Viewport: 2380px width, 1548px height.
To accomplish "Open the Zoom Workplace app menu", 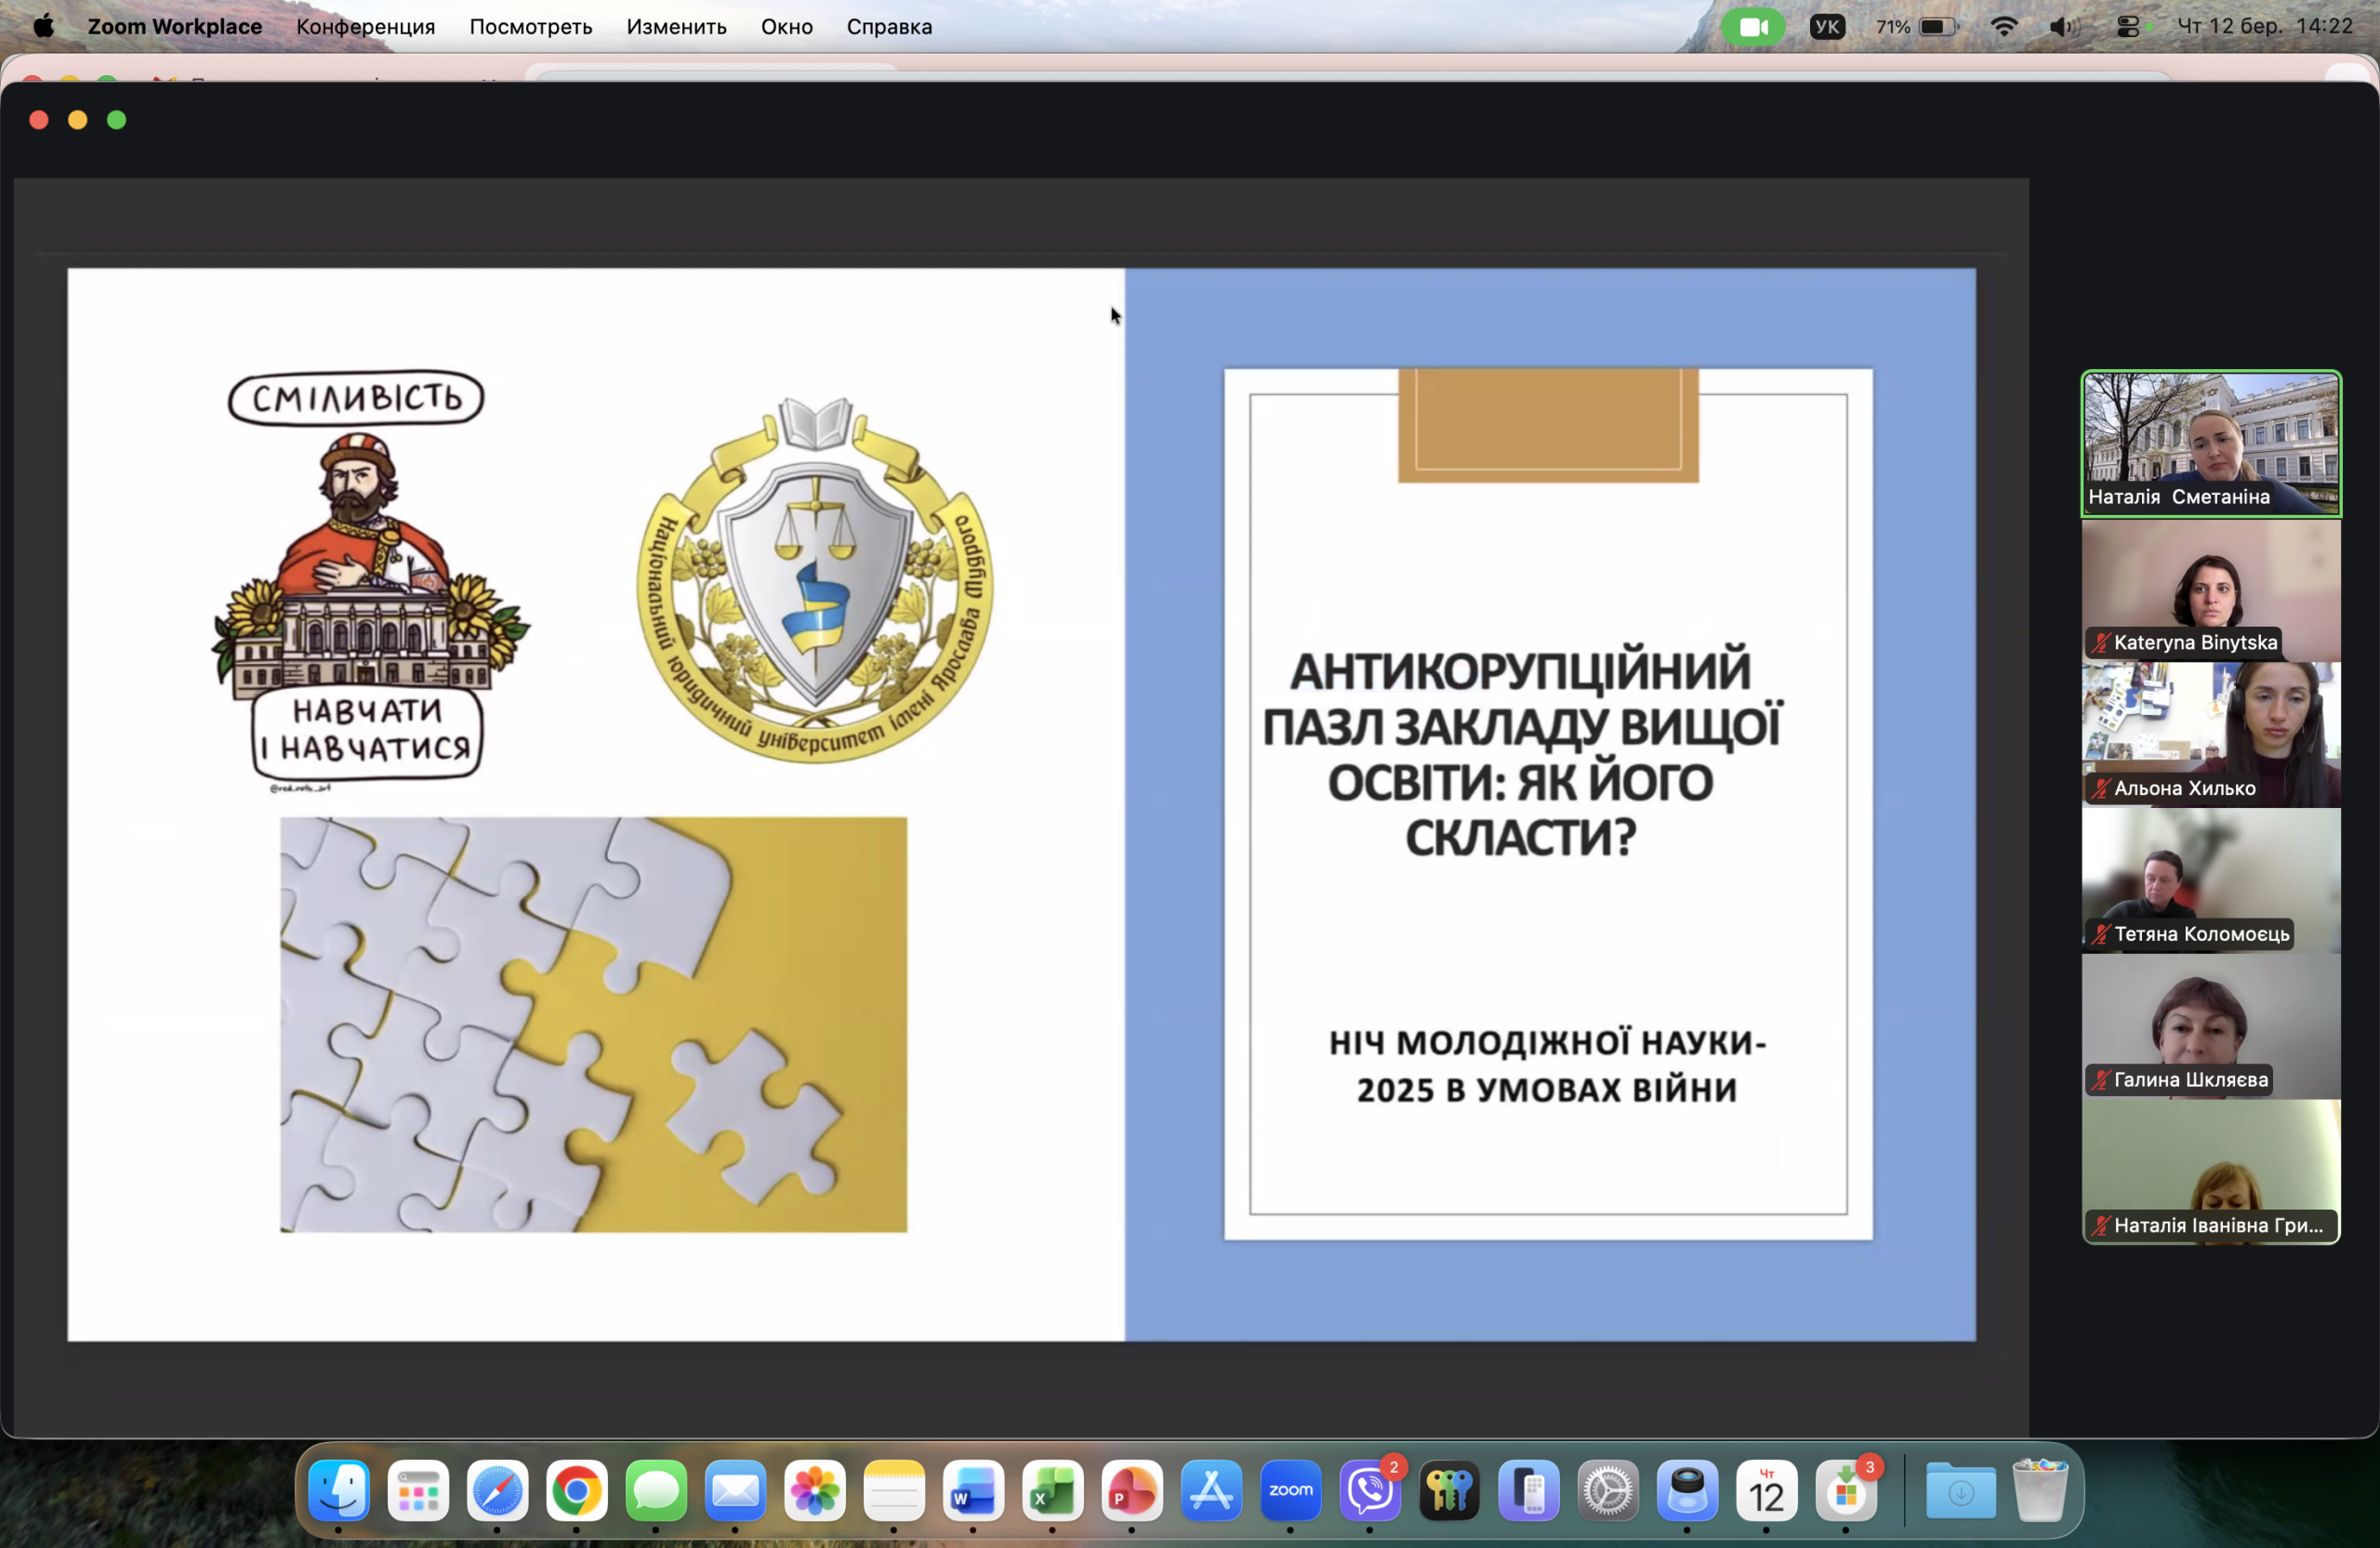I will tap(174, 27).
